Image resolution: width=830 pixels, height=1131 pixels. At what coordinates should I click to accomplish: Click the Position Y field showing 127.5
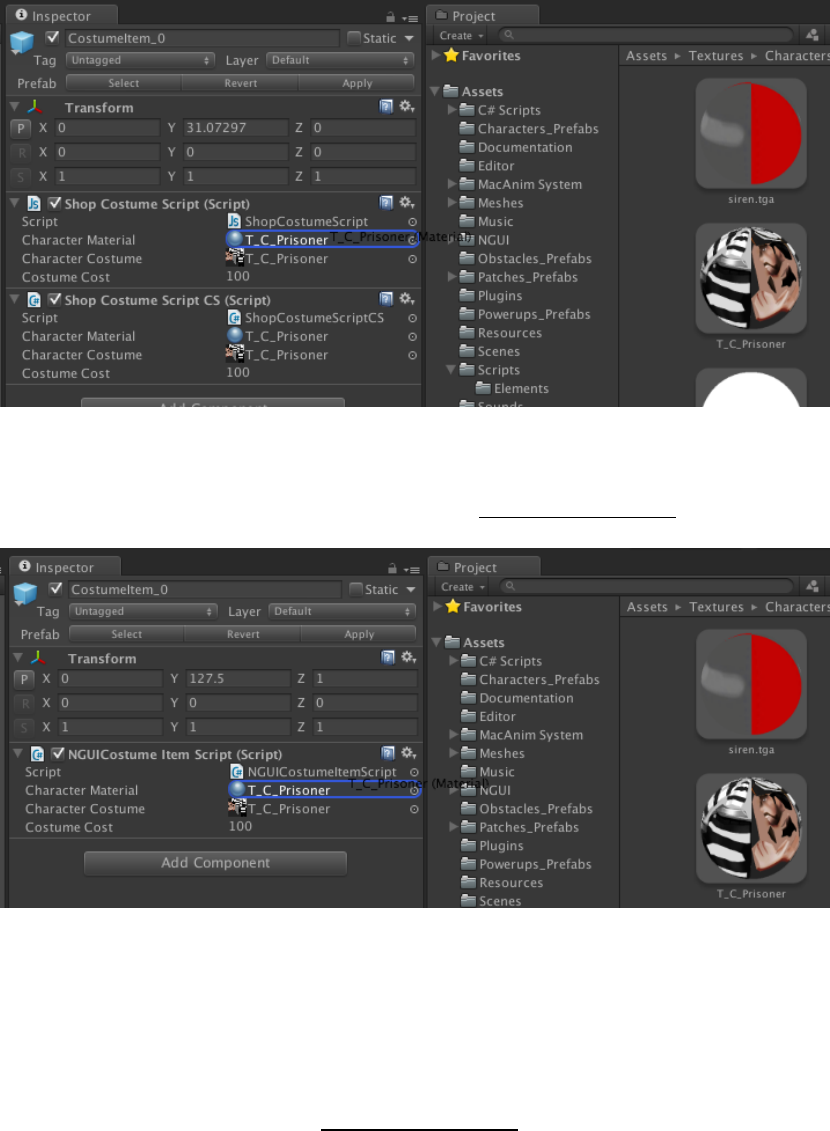click(238, 679)
